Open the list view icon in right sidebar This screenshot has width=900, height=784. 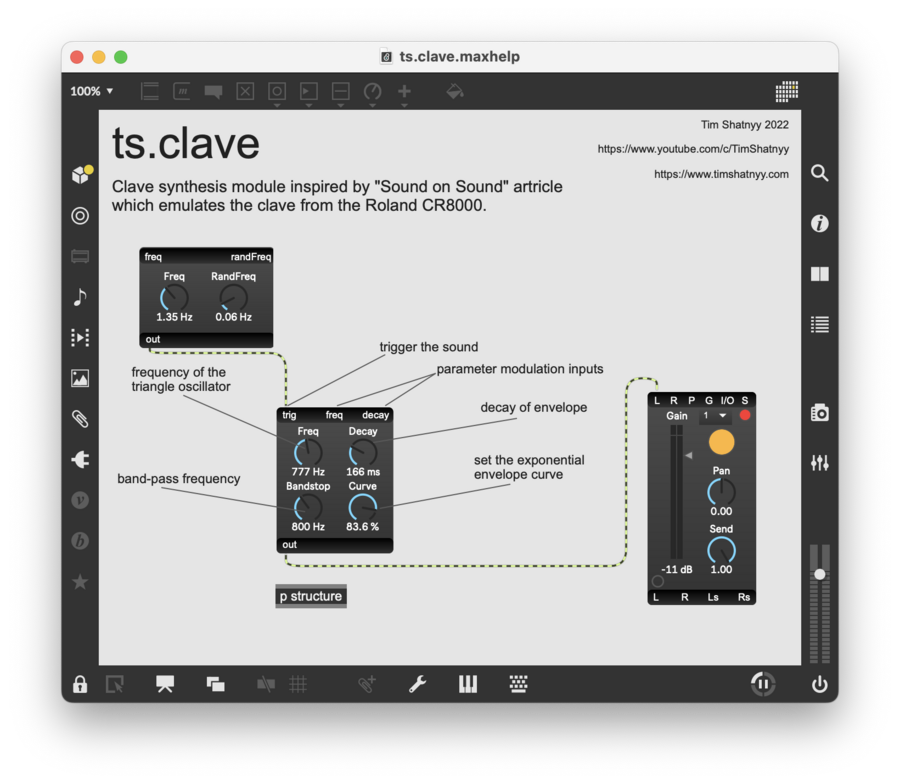(x=820, y=324)
